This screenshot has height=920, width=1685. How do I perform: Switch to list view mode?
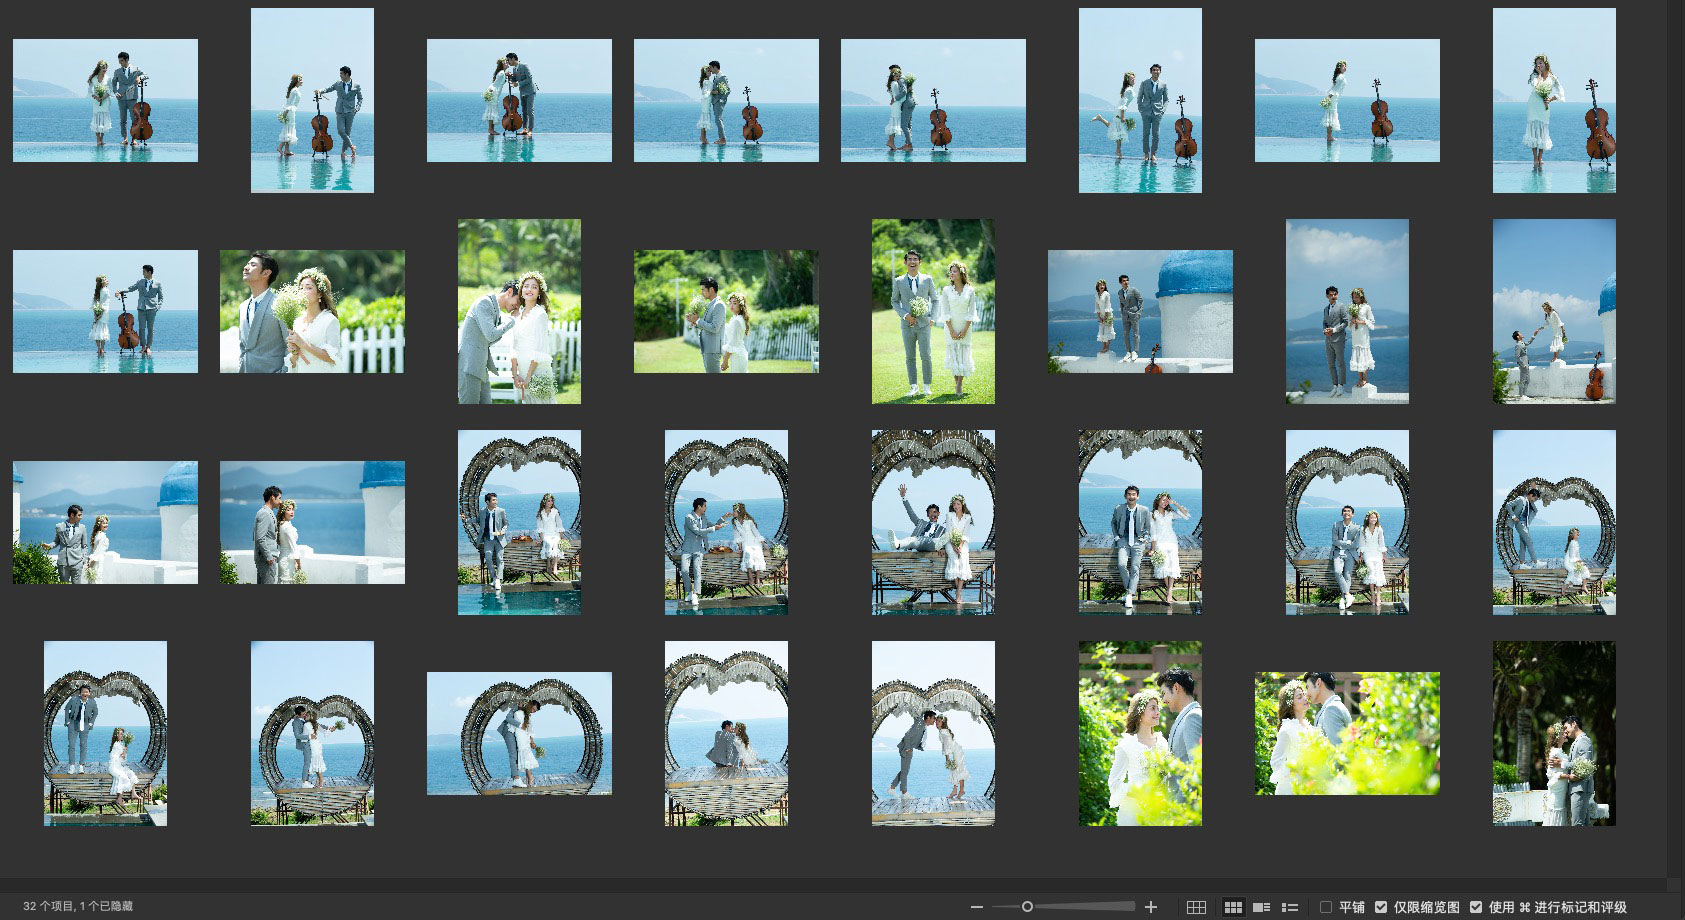point(1290,907)
